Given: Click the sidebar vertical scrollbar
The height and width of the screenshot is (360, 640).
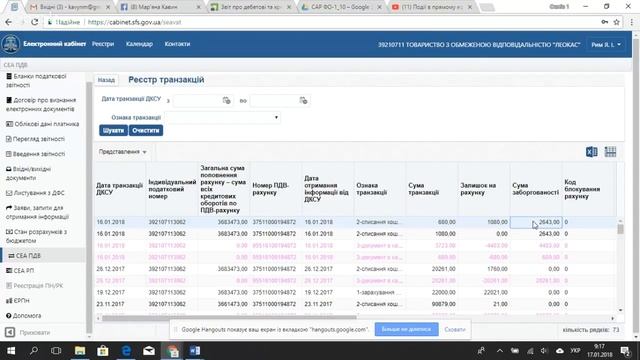Looking at the screenshot, I should (x=89, y=207).
